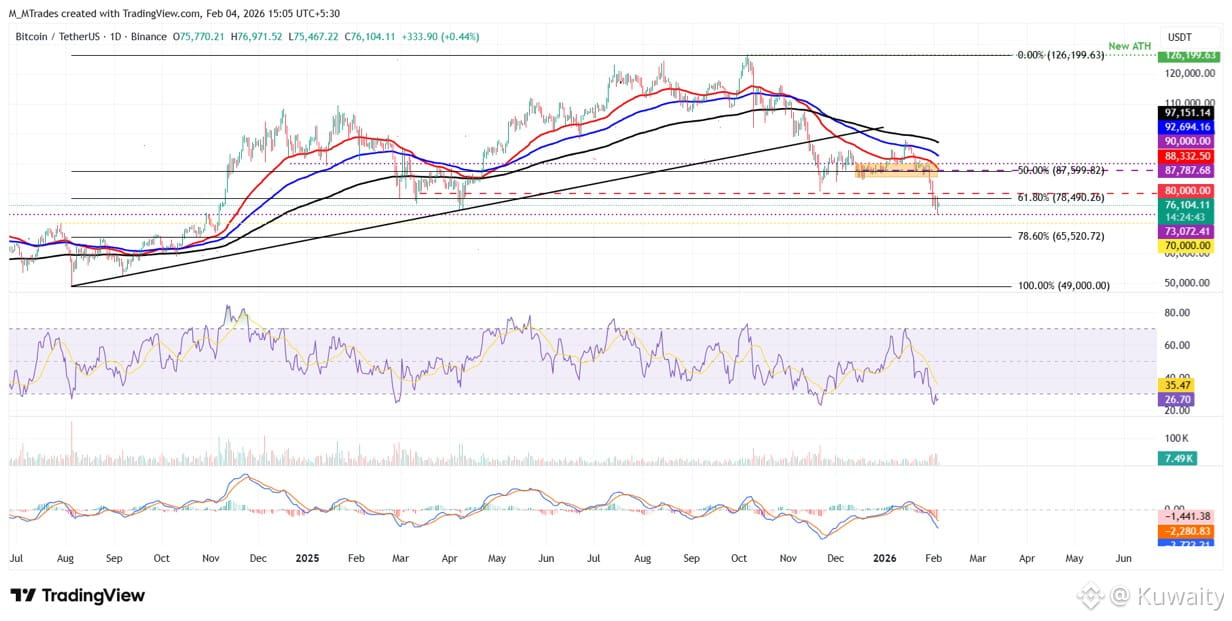
Task: Select the red 80,000.00 dashed level tag
Action: (1189, 190)
